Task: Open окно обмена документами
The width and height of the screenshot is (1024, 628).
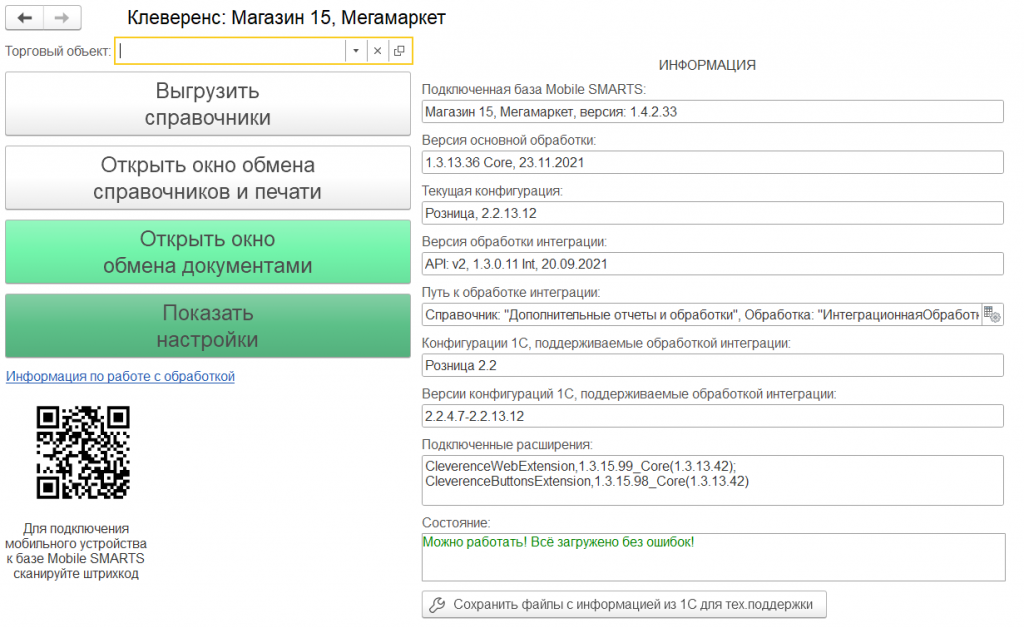Action: point(208,252)
